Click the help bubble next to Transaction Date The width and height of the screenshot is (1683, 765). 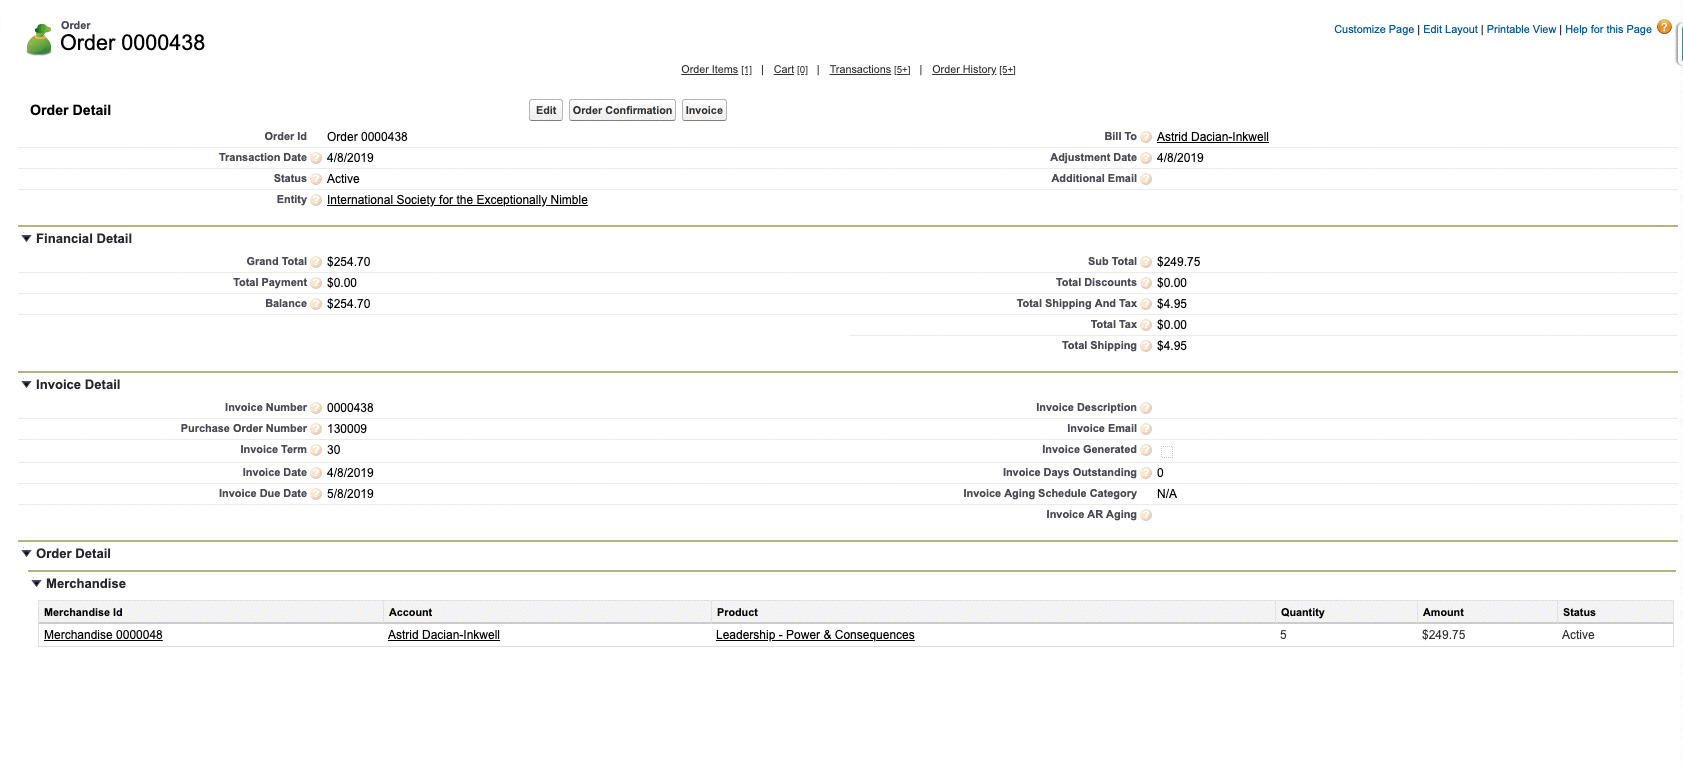pyautogui.click(x=316, y=158)
